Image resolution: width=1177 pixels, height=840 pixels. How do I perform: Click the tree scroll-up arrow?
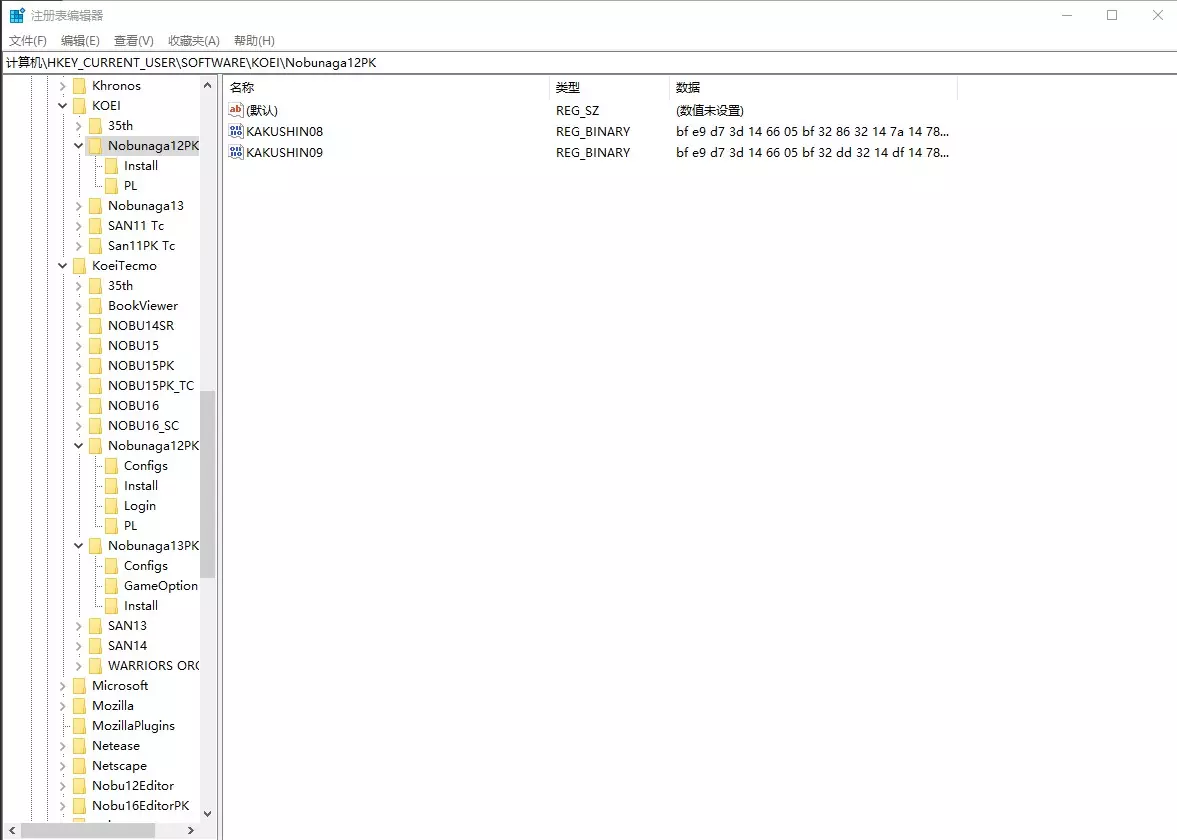pos(207,86)
